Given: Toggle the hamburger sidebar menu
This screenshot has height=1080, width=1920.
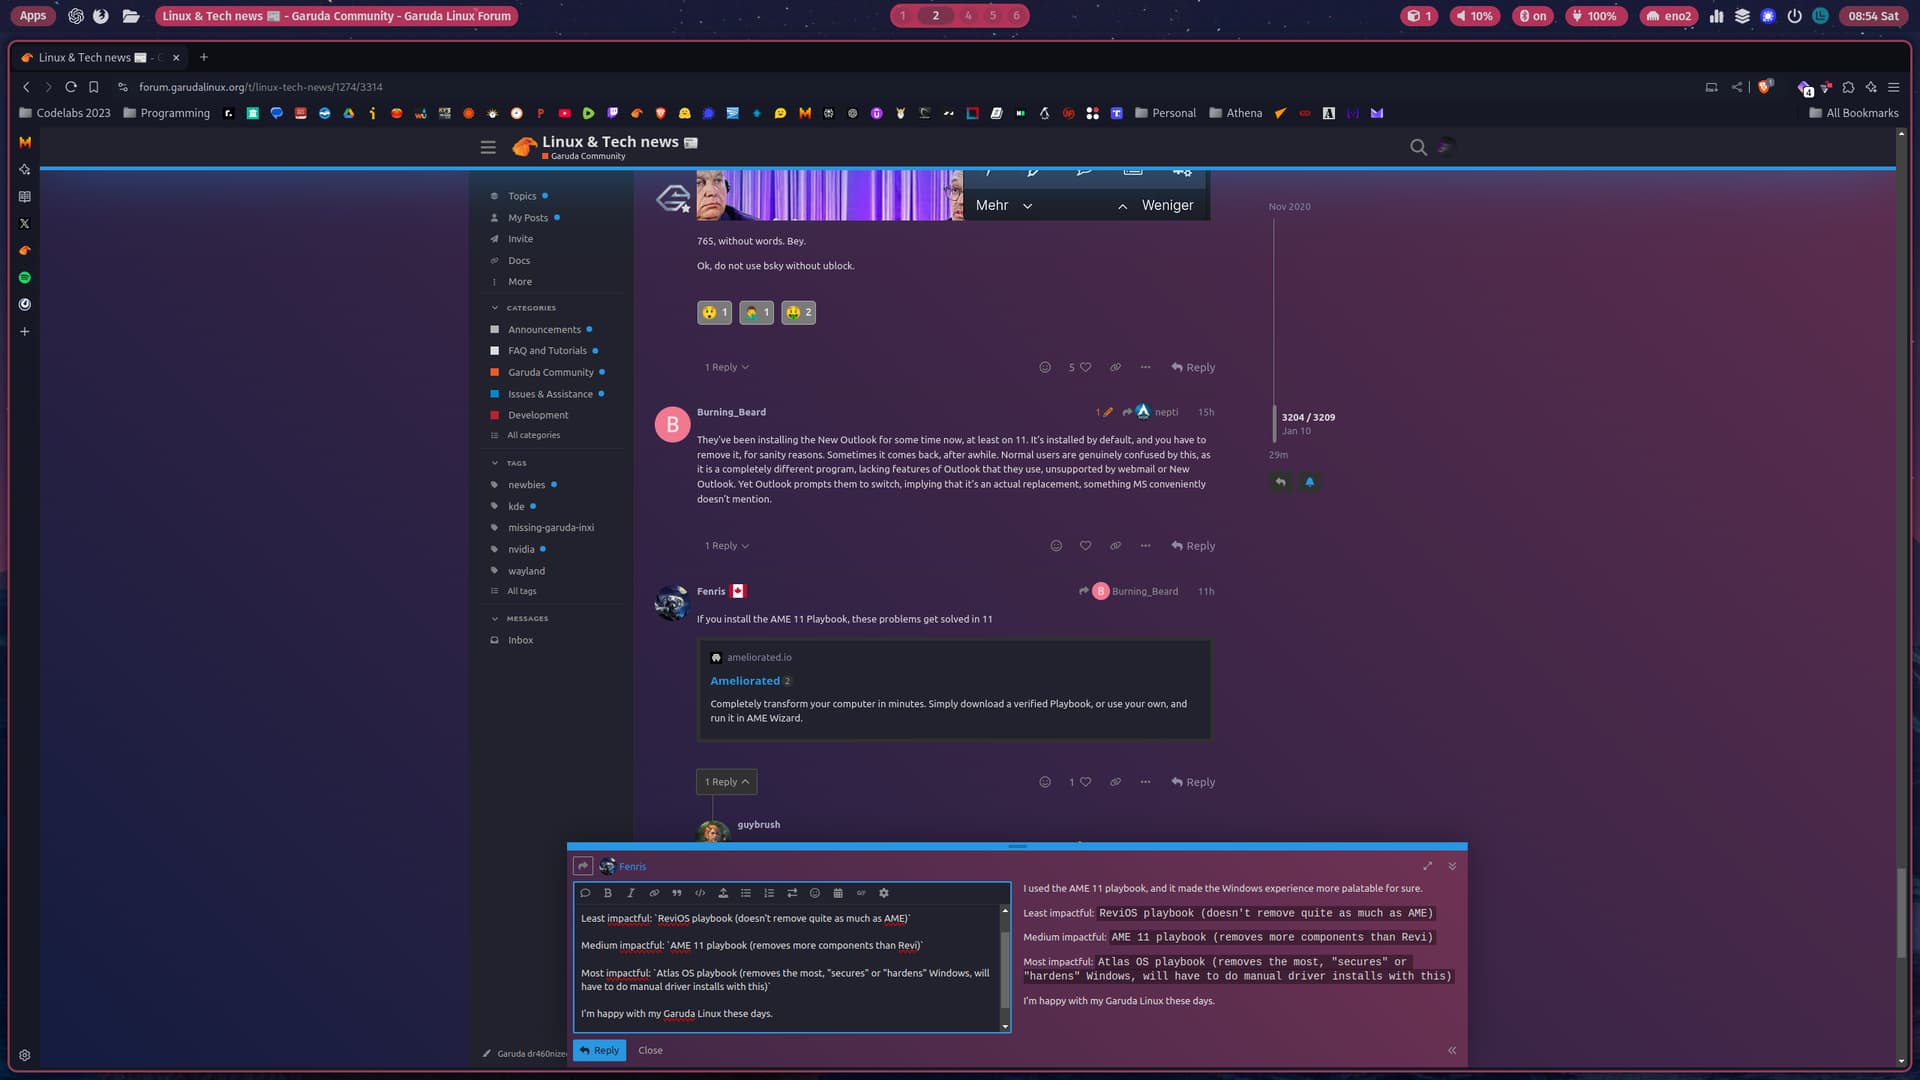Looking at the screenshot, I should click(x=488, y=147).
